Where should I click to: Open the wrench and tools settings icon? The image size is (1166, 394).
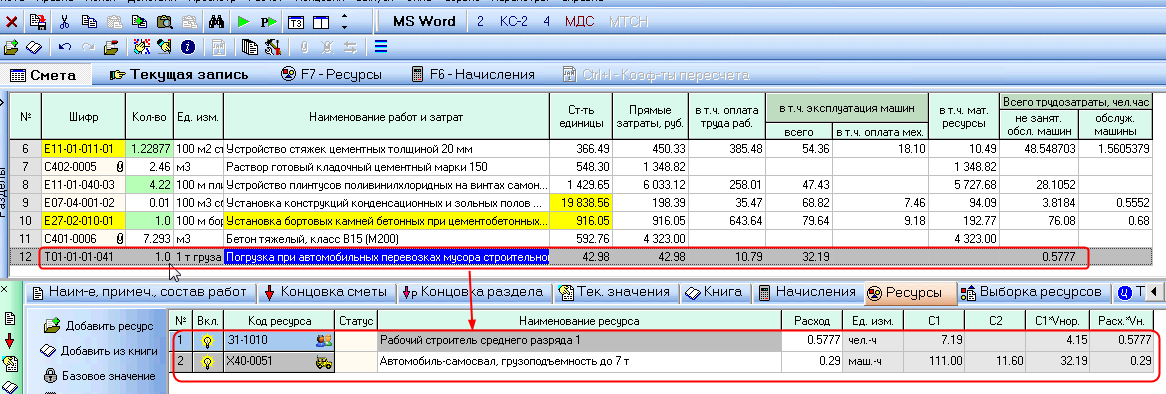272,47
